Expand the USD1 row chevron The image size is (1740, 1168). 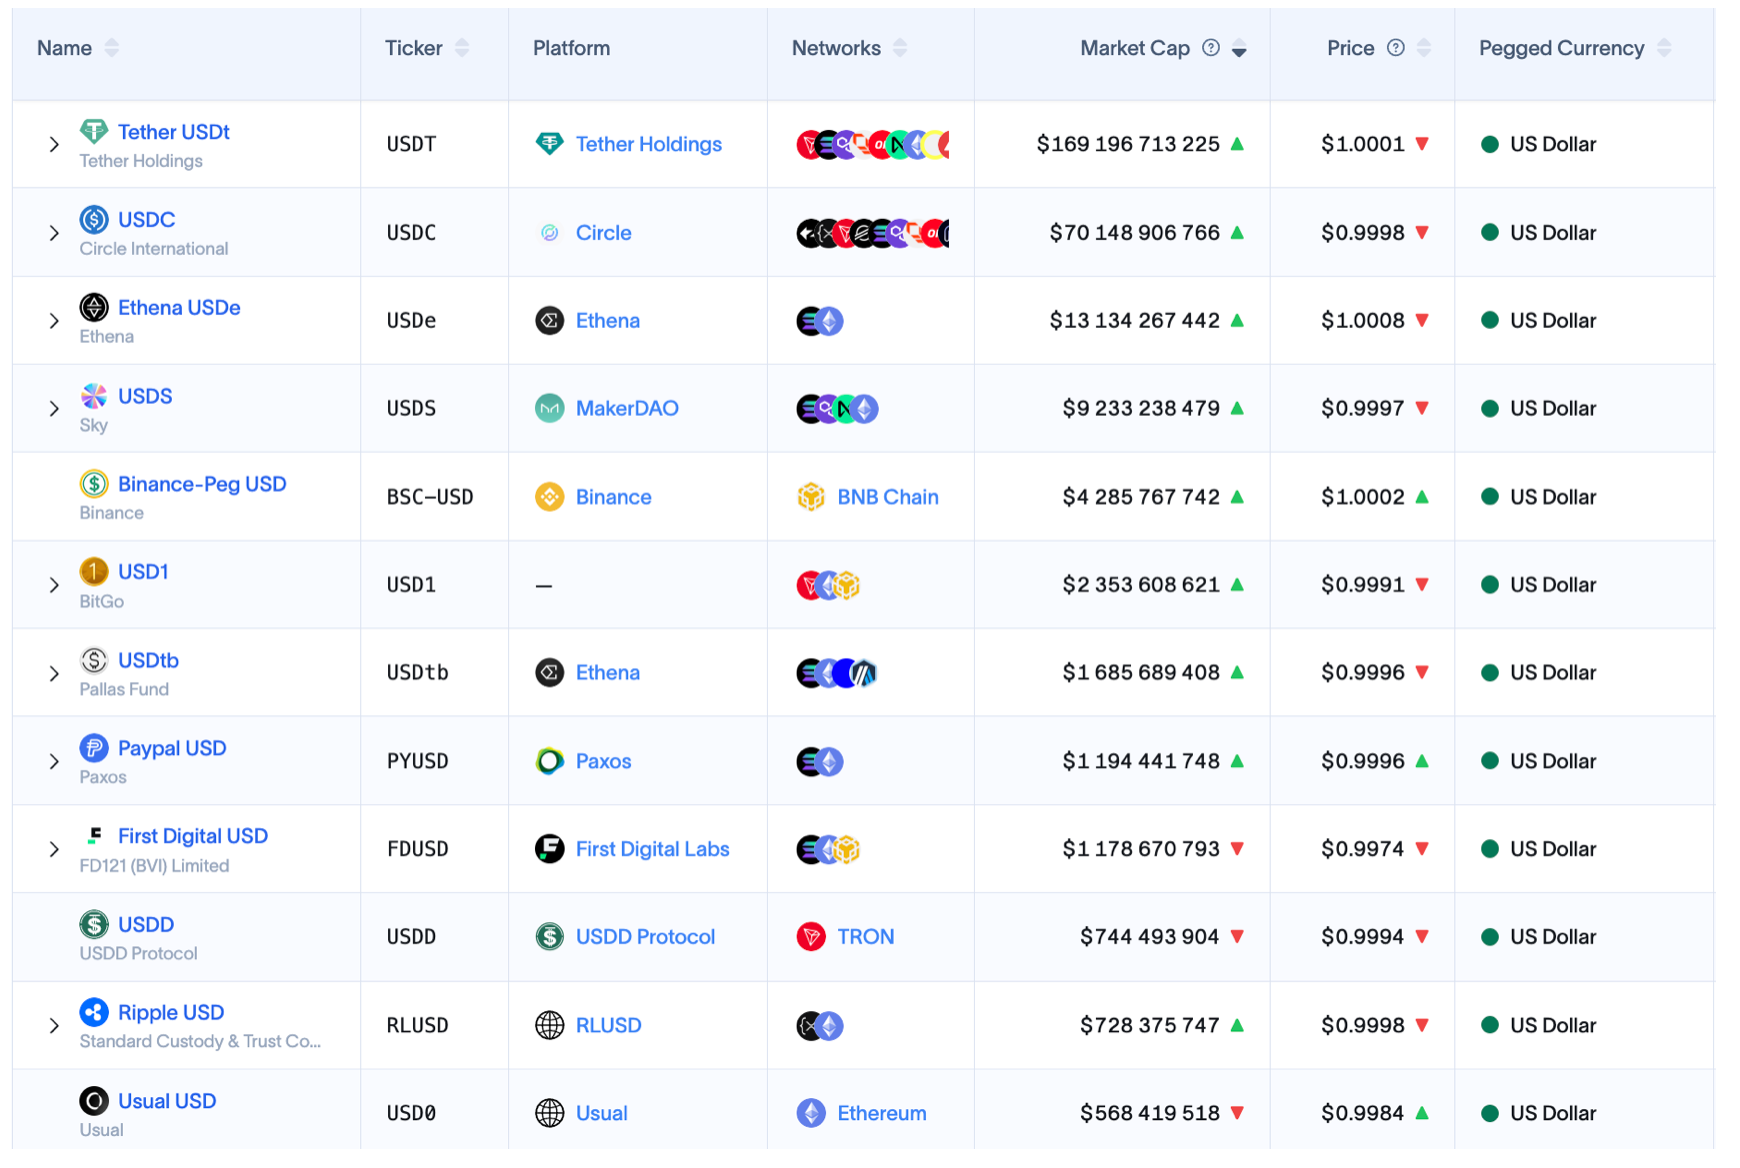pos(54,585)
